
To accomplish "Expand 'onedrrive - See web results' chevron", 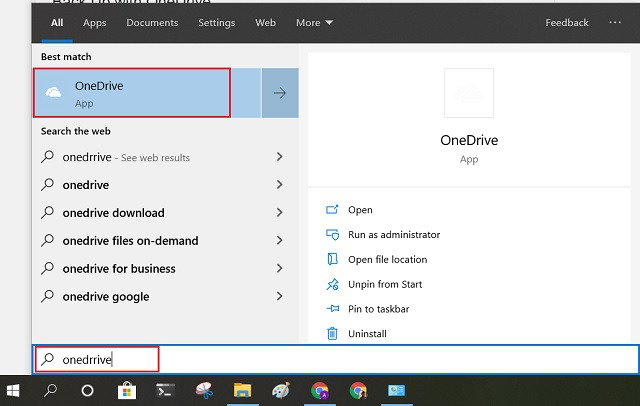I will tap(280, 157).
